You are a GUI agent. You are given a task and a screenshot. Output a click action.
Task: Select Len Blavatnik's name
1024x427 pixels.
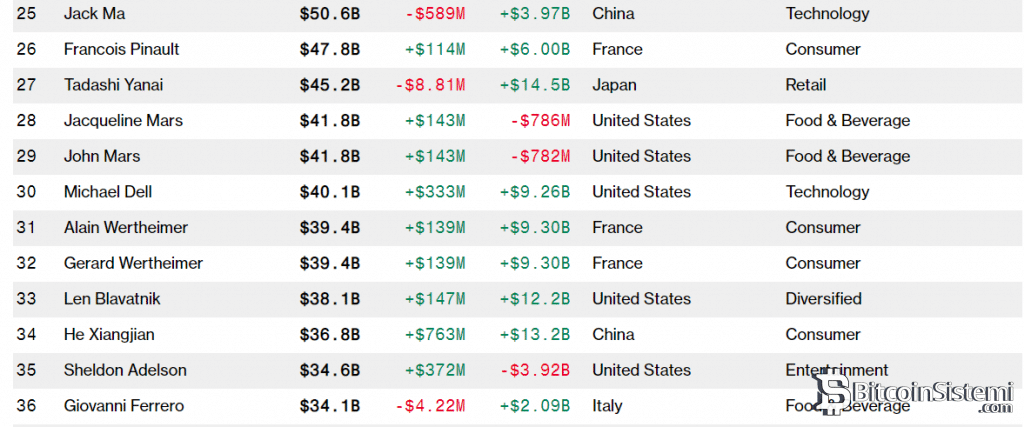(x=112, y=299)
